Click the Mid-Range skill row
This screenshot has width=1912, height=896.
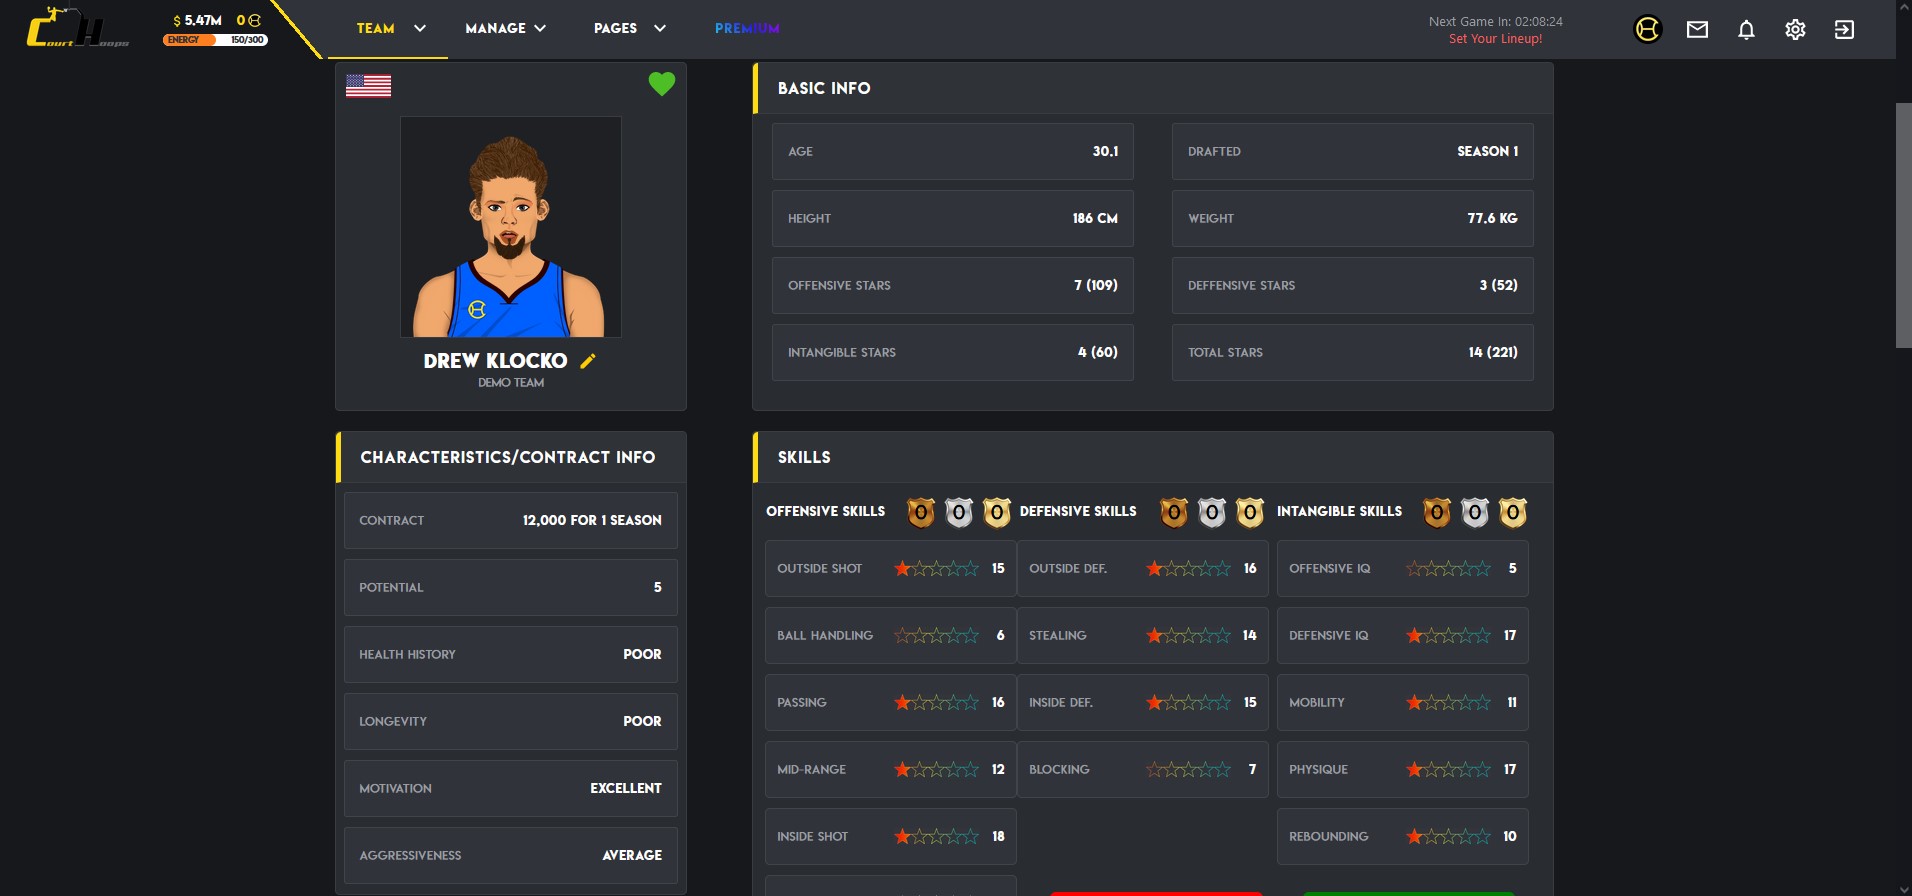891,769
